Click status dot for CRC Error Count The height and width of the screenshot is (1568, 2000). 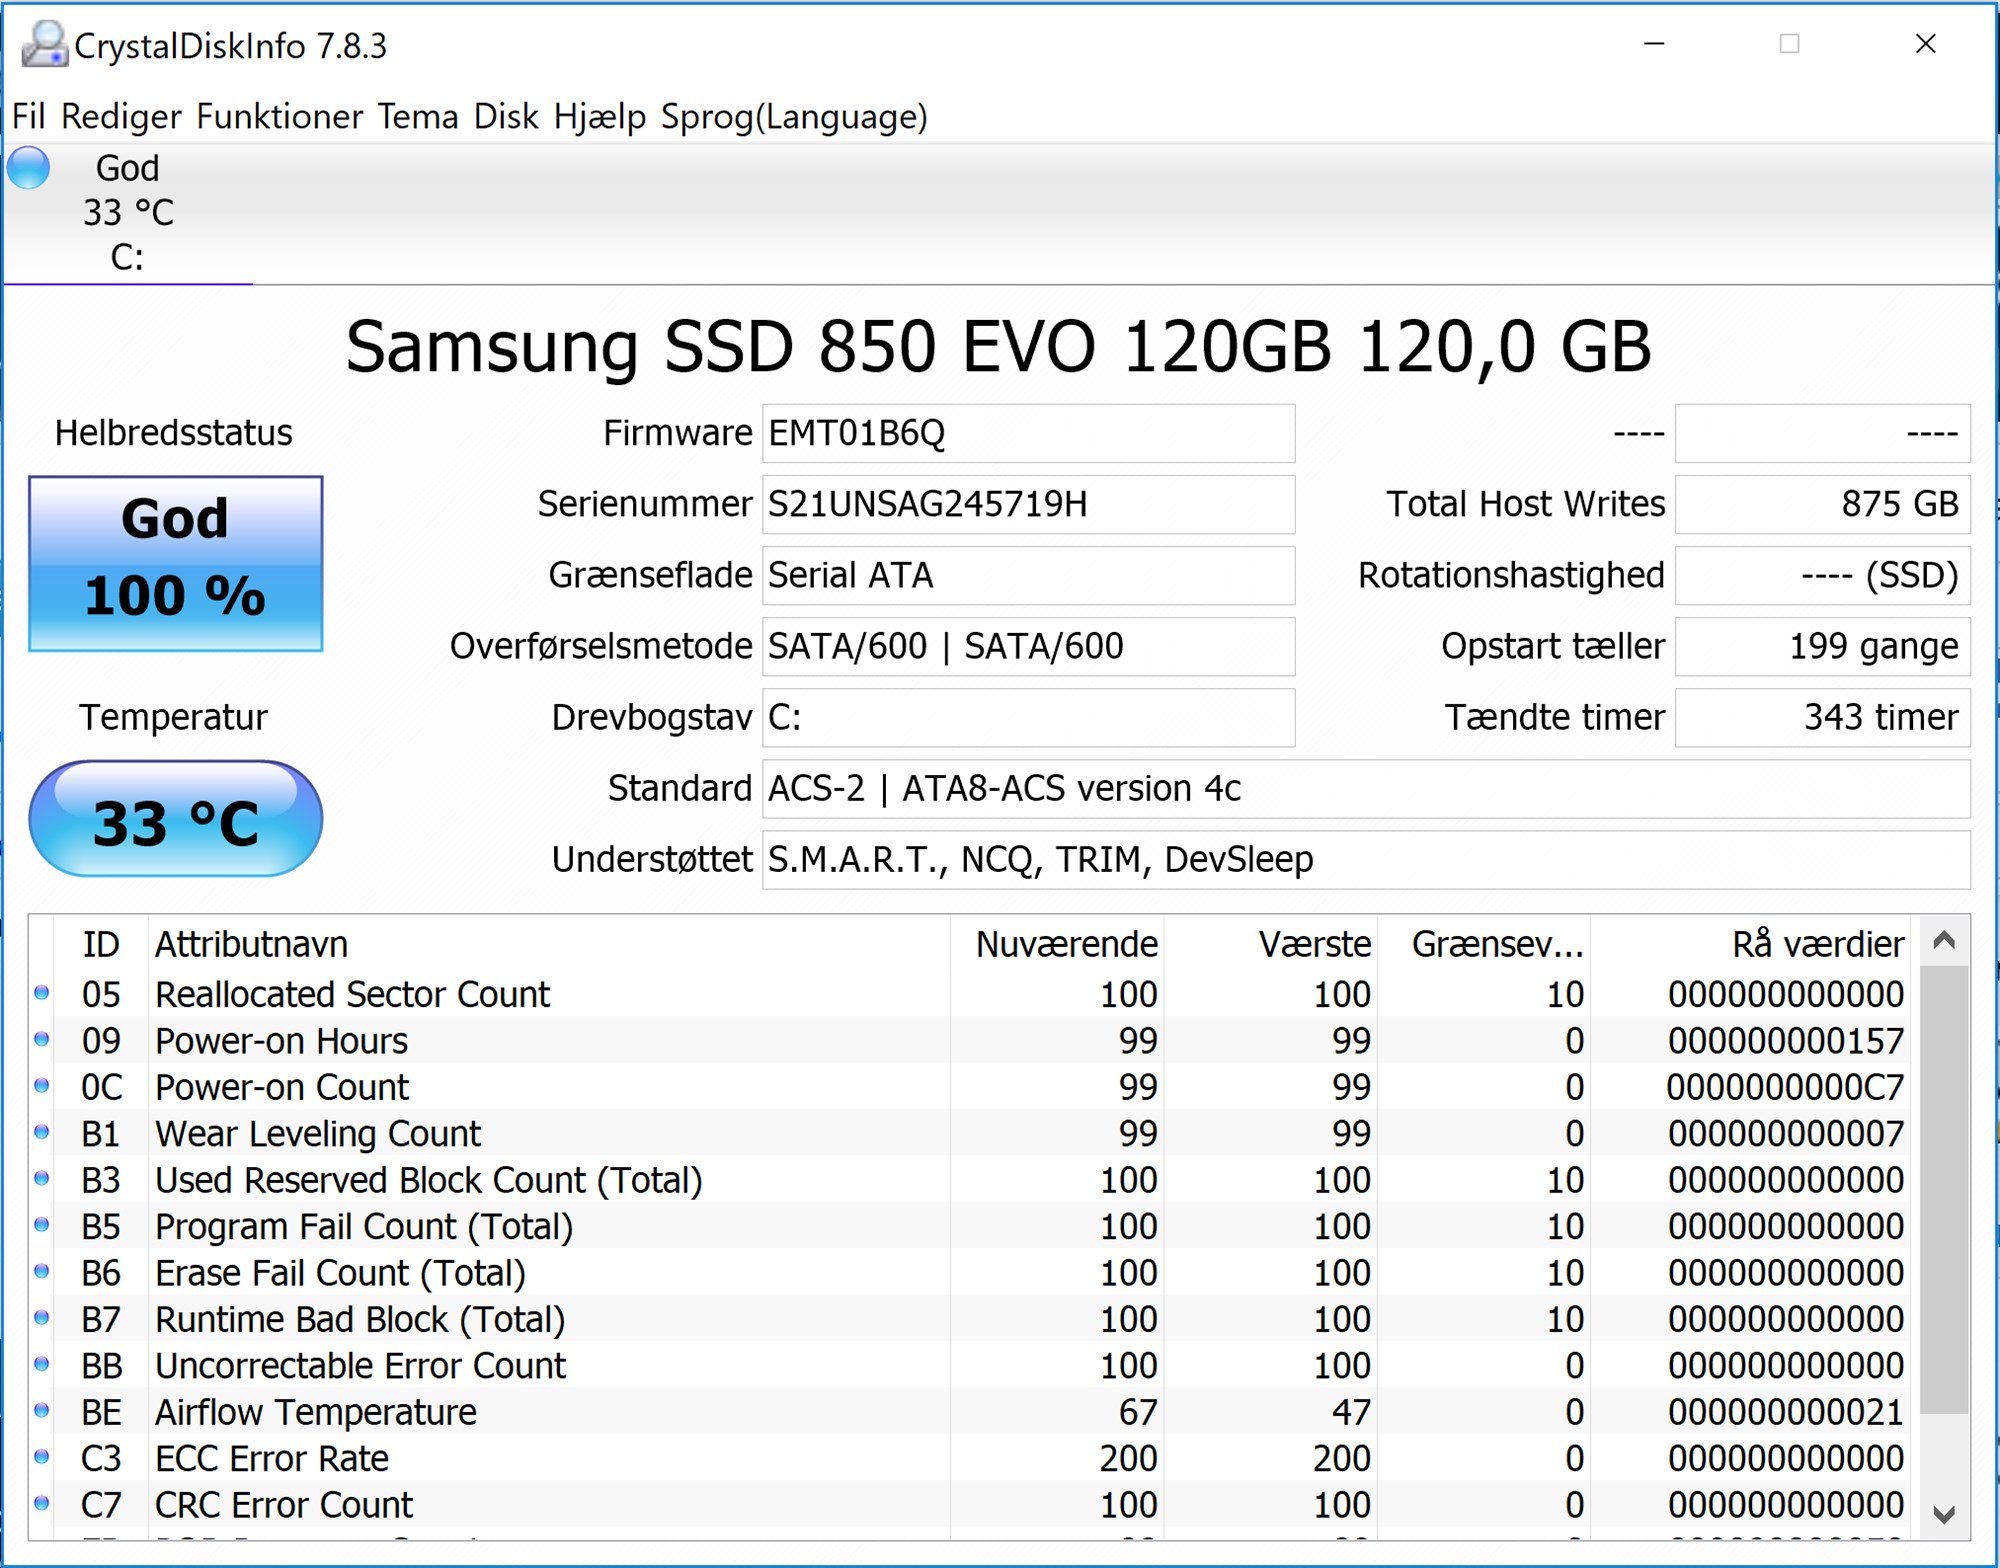click(x=42, y=1503)
